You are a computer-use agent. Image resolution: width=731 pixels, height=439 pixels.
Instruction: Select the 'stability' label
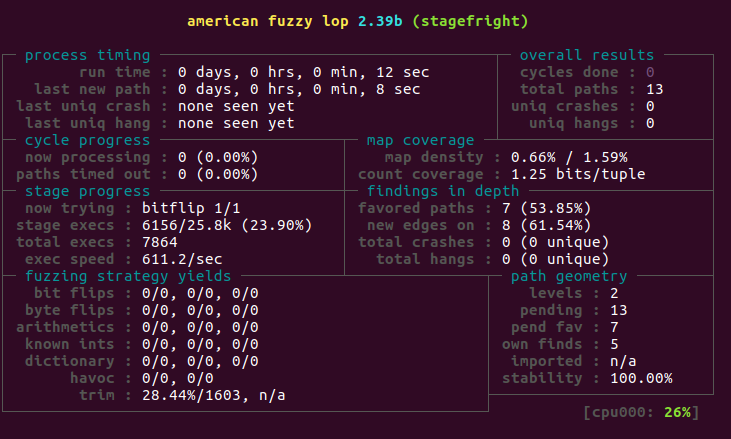pos(542,378)
